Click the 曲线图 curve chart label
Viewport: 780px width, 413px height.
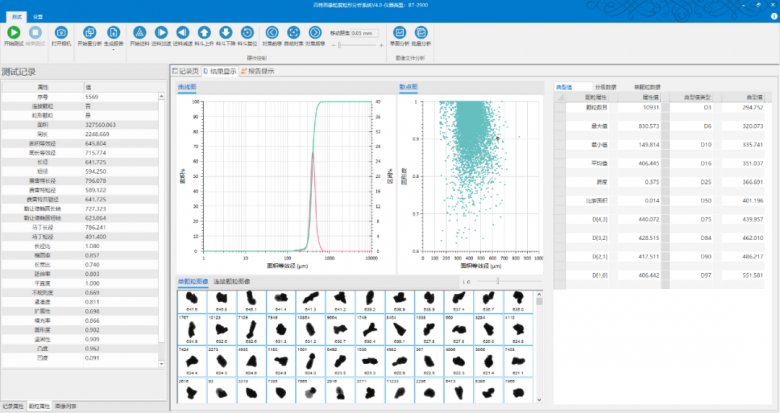[x=187, y=87]
